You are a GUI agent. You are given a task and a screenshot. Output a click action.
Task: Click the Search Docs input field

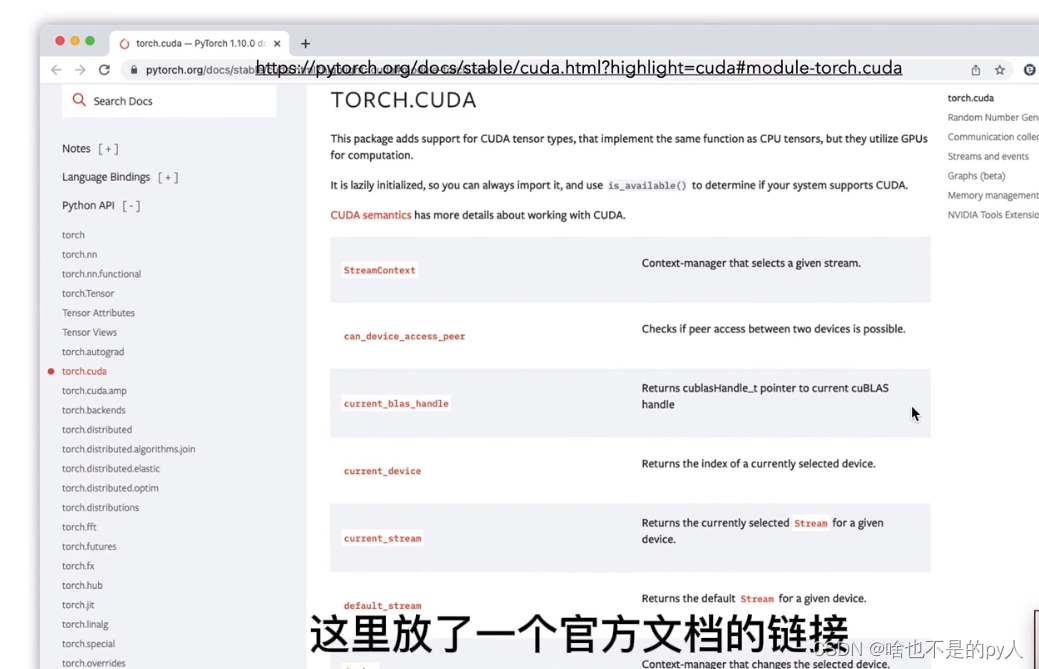169,101
